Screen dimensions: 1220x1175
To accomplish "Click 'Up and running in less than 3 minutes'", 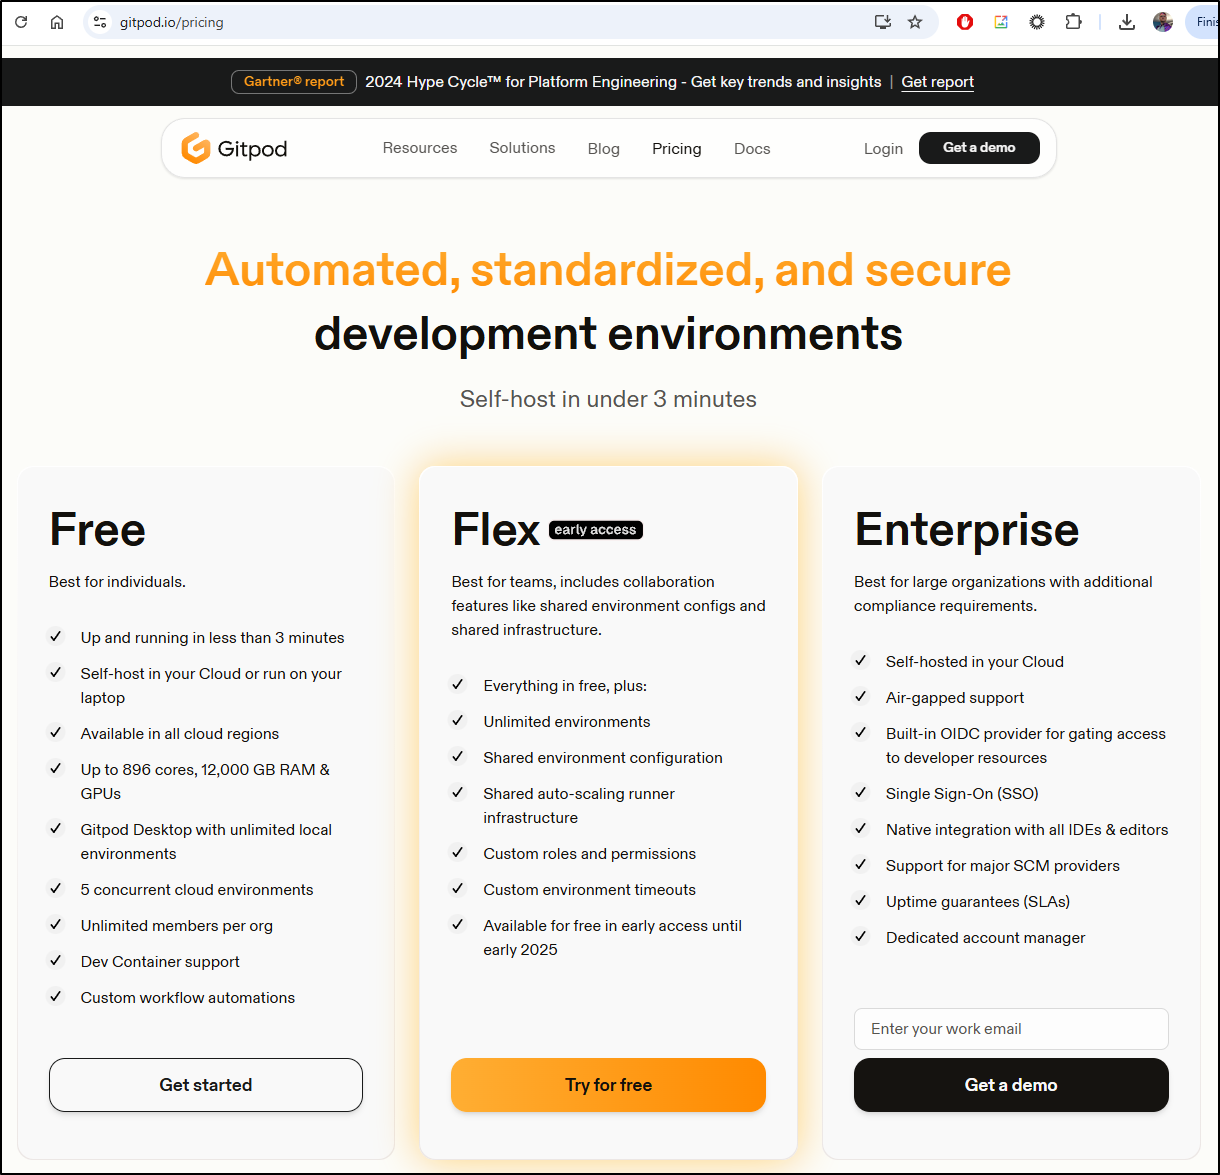I will (212, 638).
